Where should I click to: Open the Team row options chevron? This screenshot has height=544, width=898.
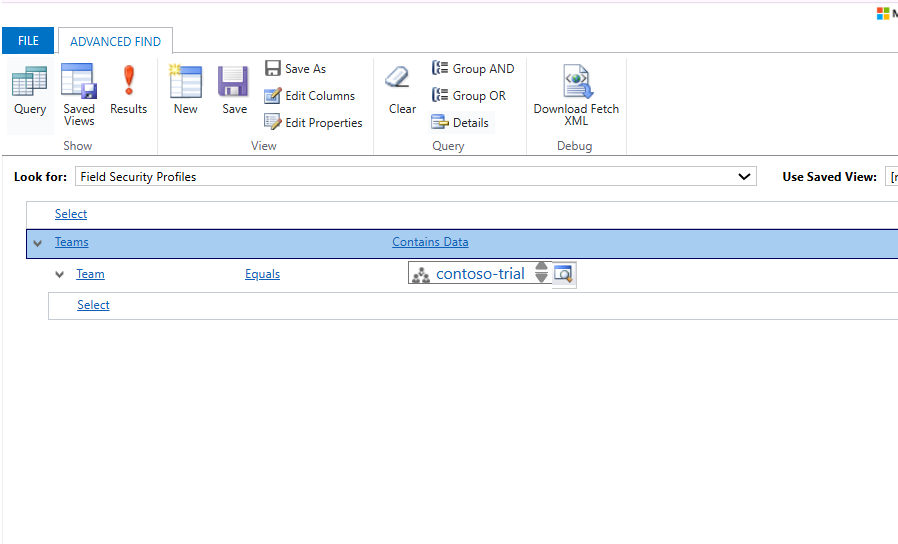click(60, 275)
